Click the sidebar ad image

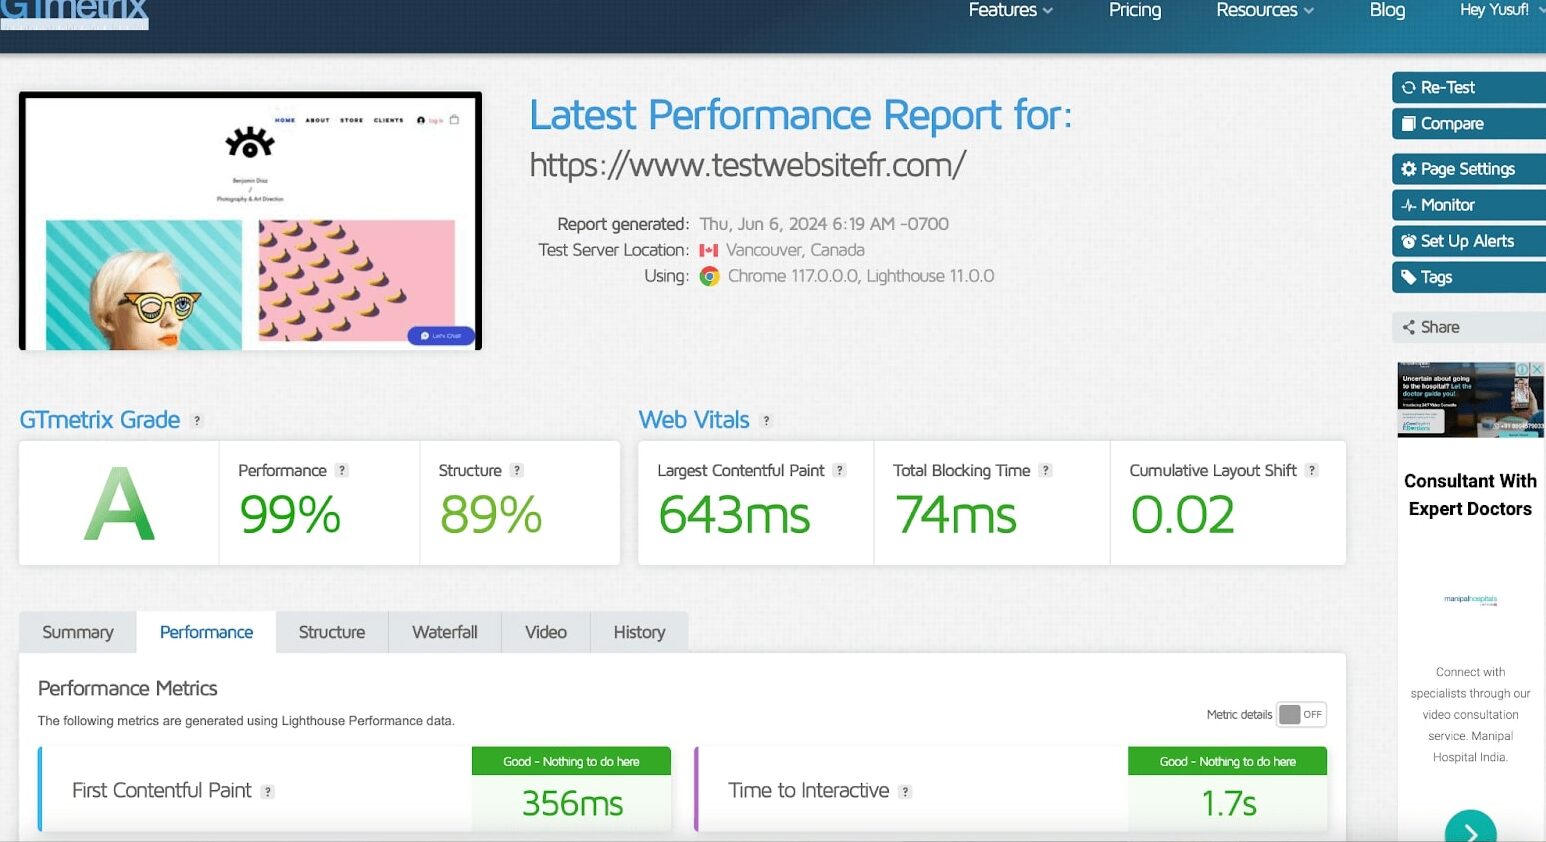pos(1470,400)
